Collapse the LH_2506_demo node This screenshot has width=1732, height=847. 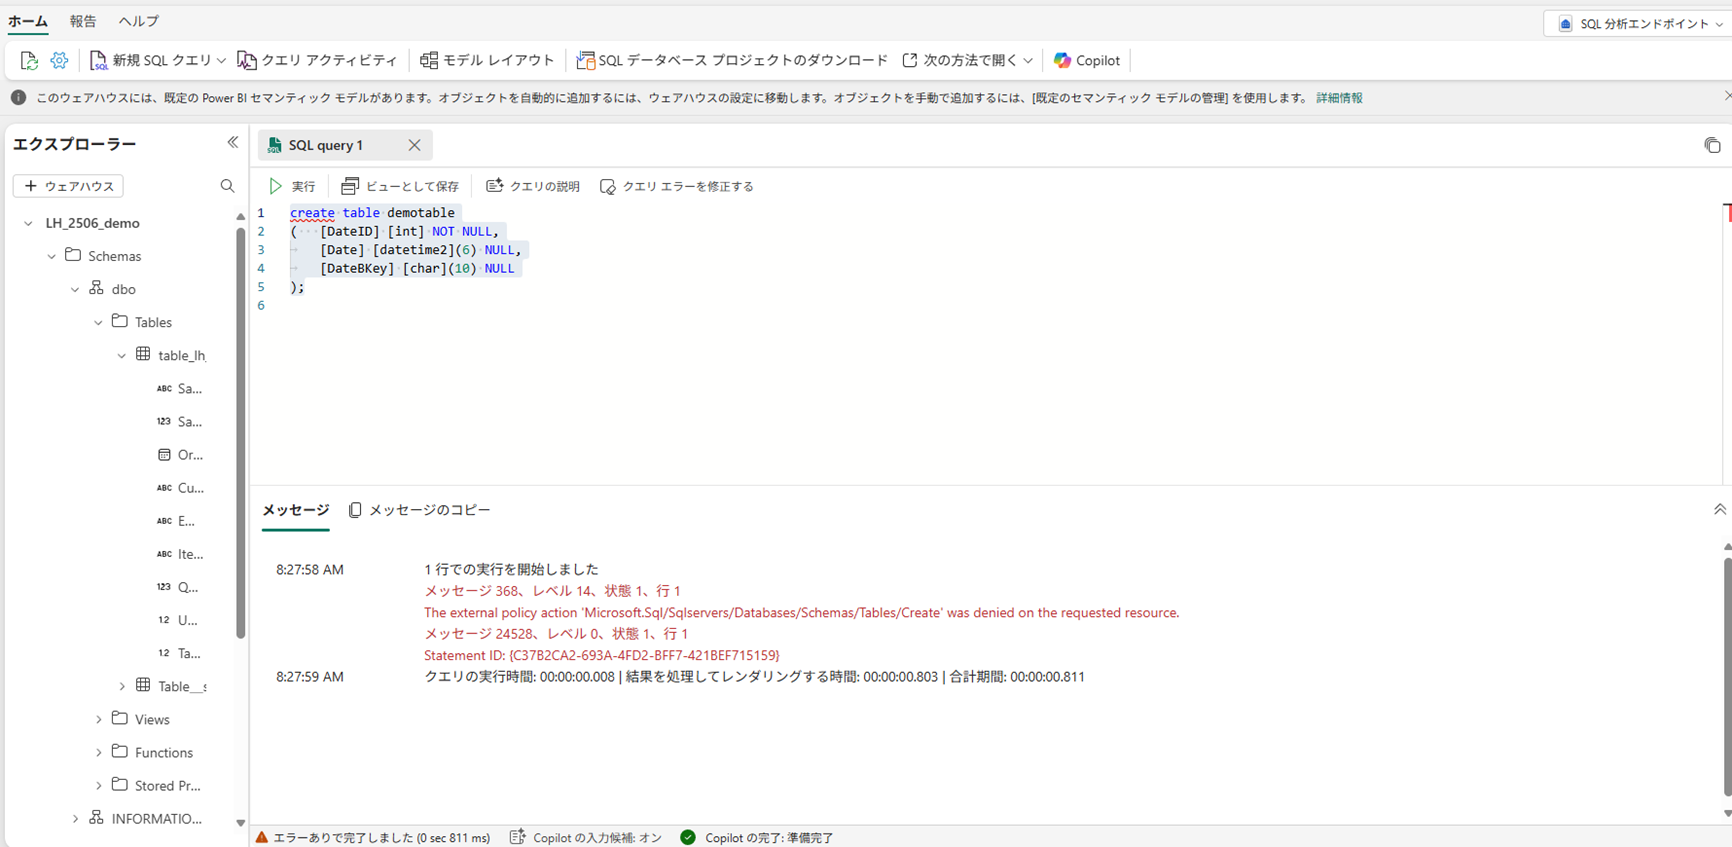pos(28,224)
